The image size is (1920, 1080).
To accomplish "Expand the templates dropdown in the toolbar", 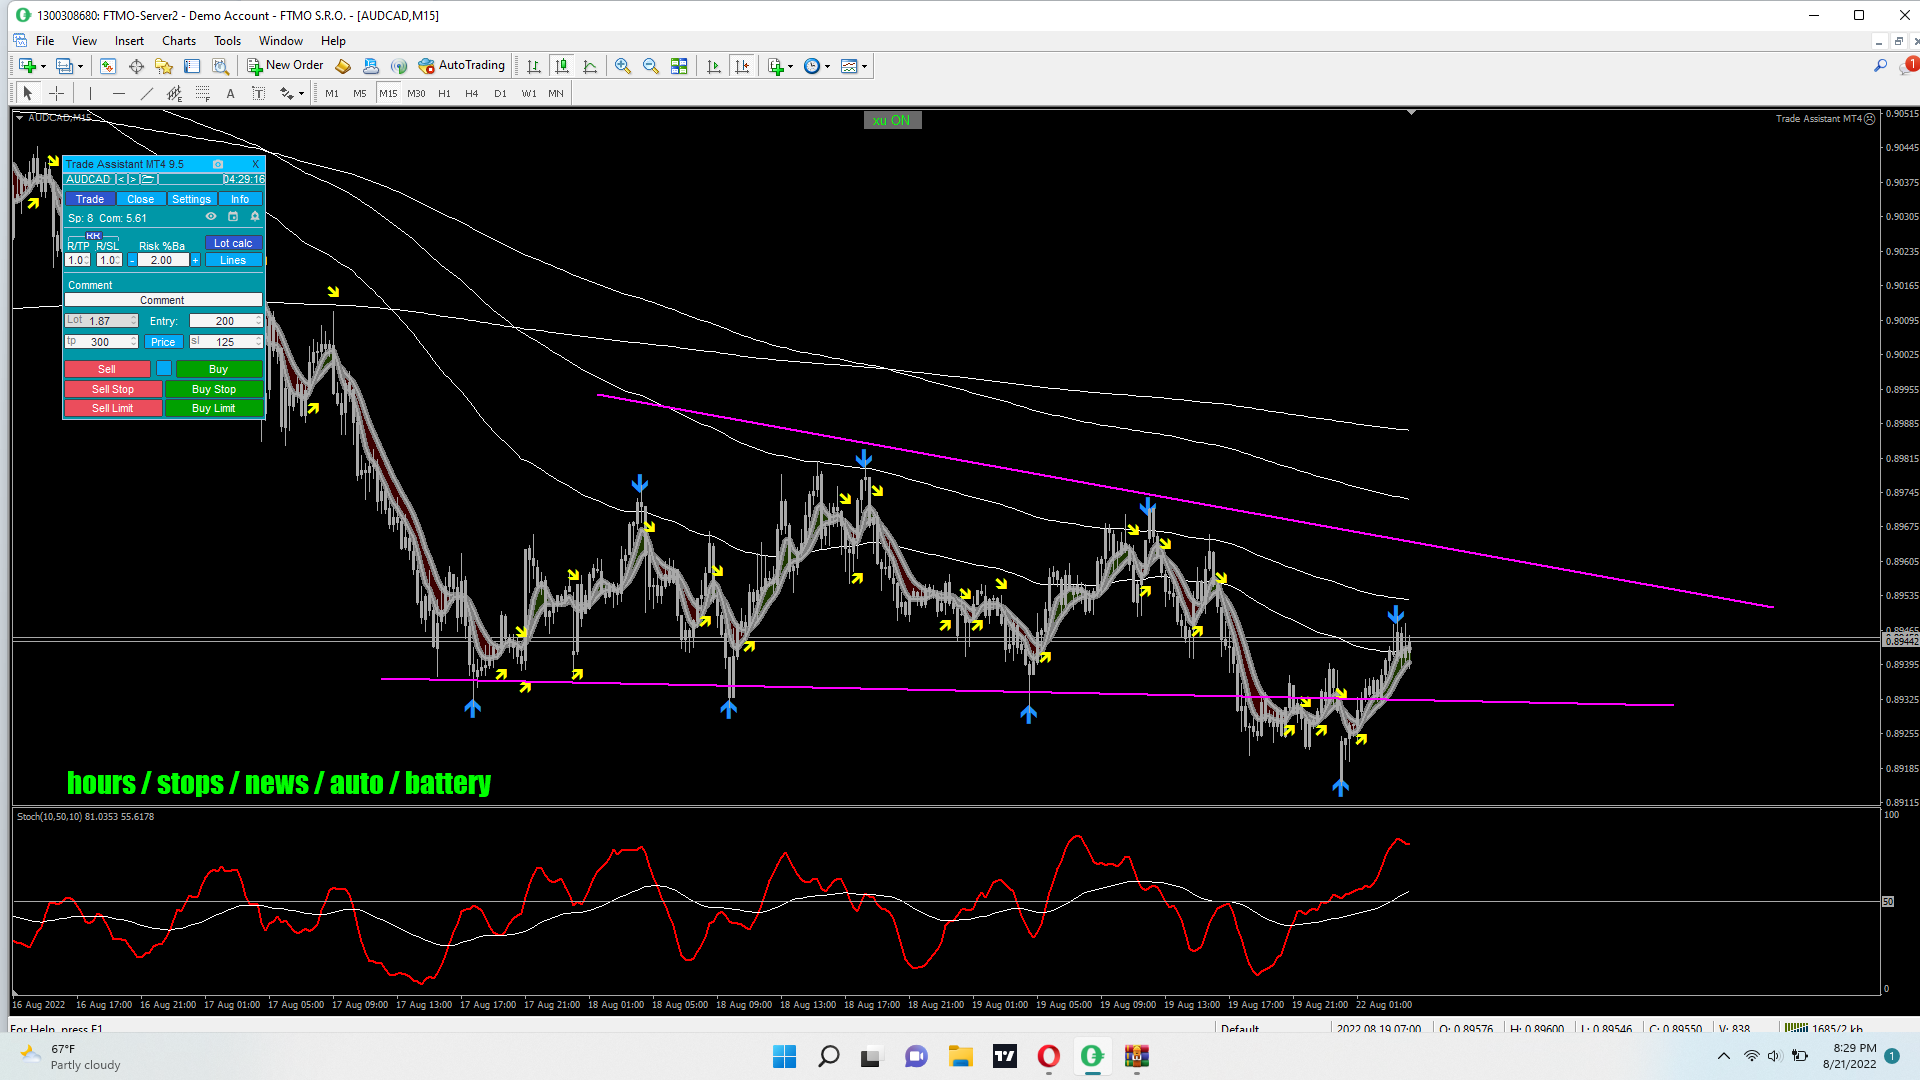I will (865, 67).
